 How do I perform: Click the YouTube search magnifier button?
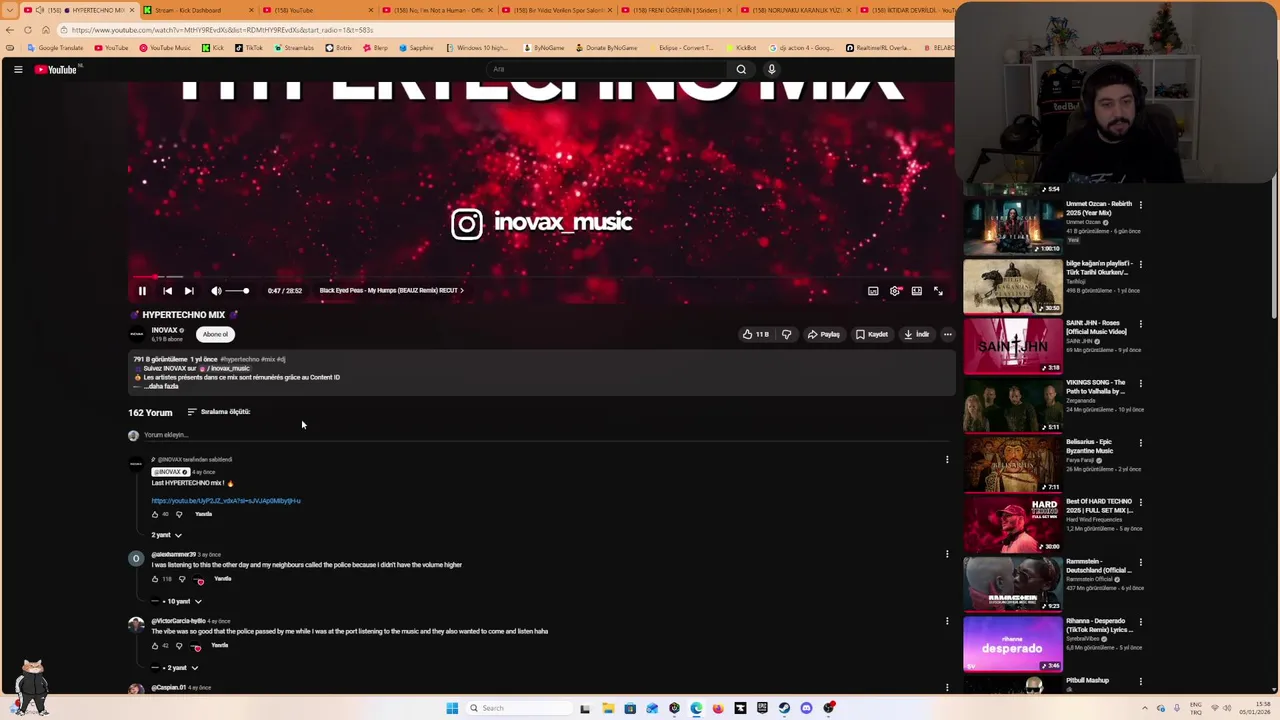(741, 69)
